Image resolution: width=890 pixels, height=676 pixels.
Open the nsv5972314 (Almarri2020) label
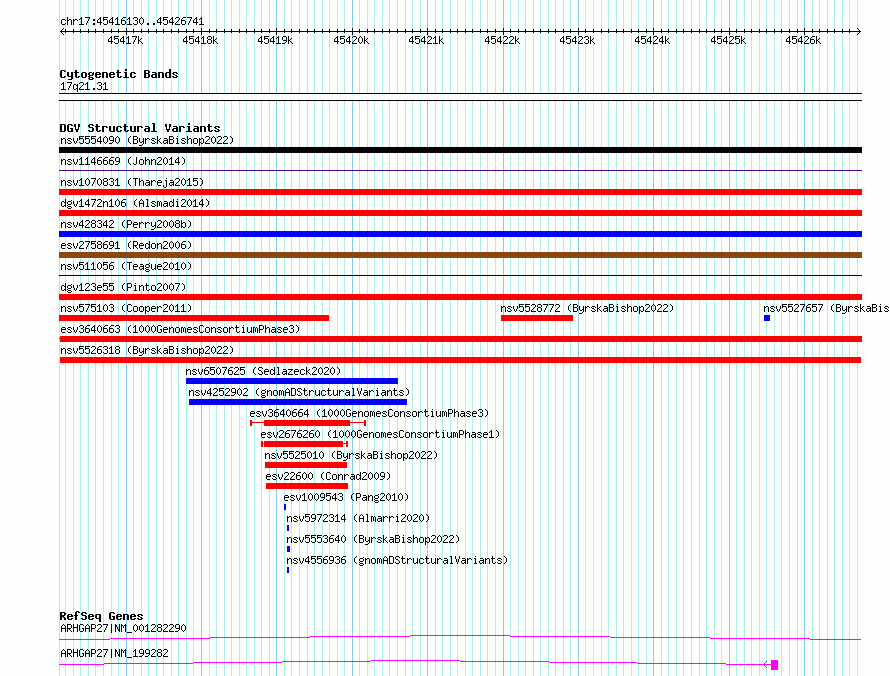pos(358,518)
